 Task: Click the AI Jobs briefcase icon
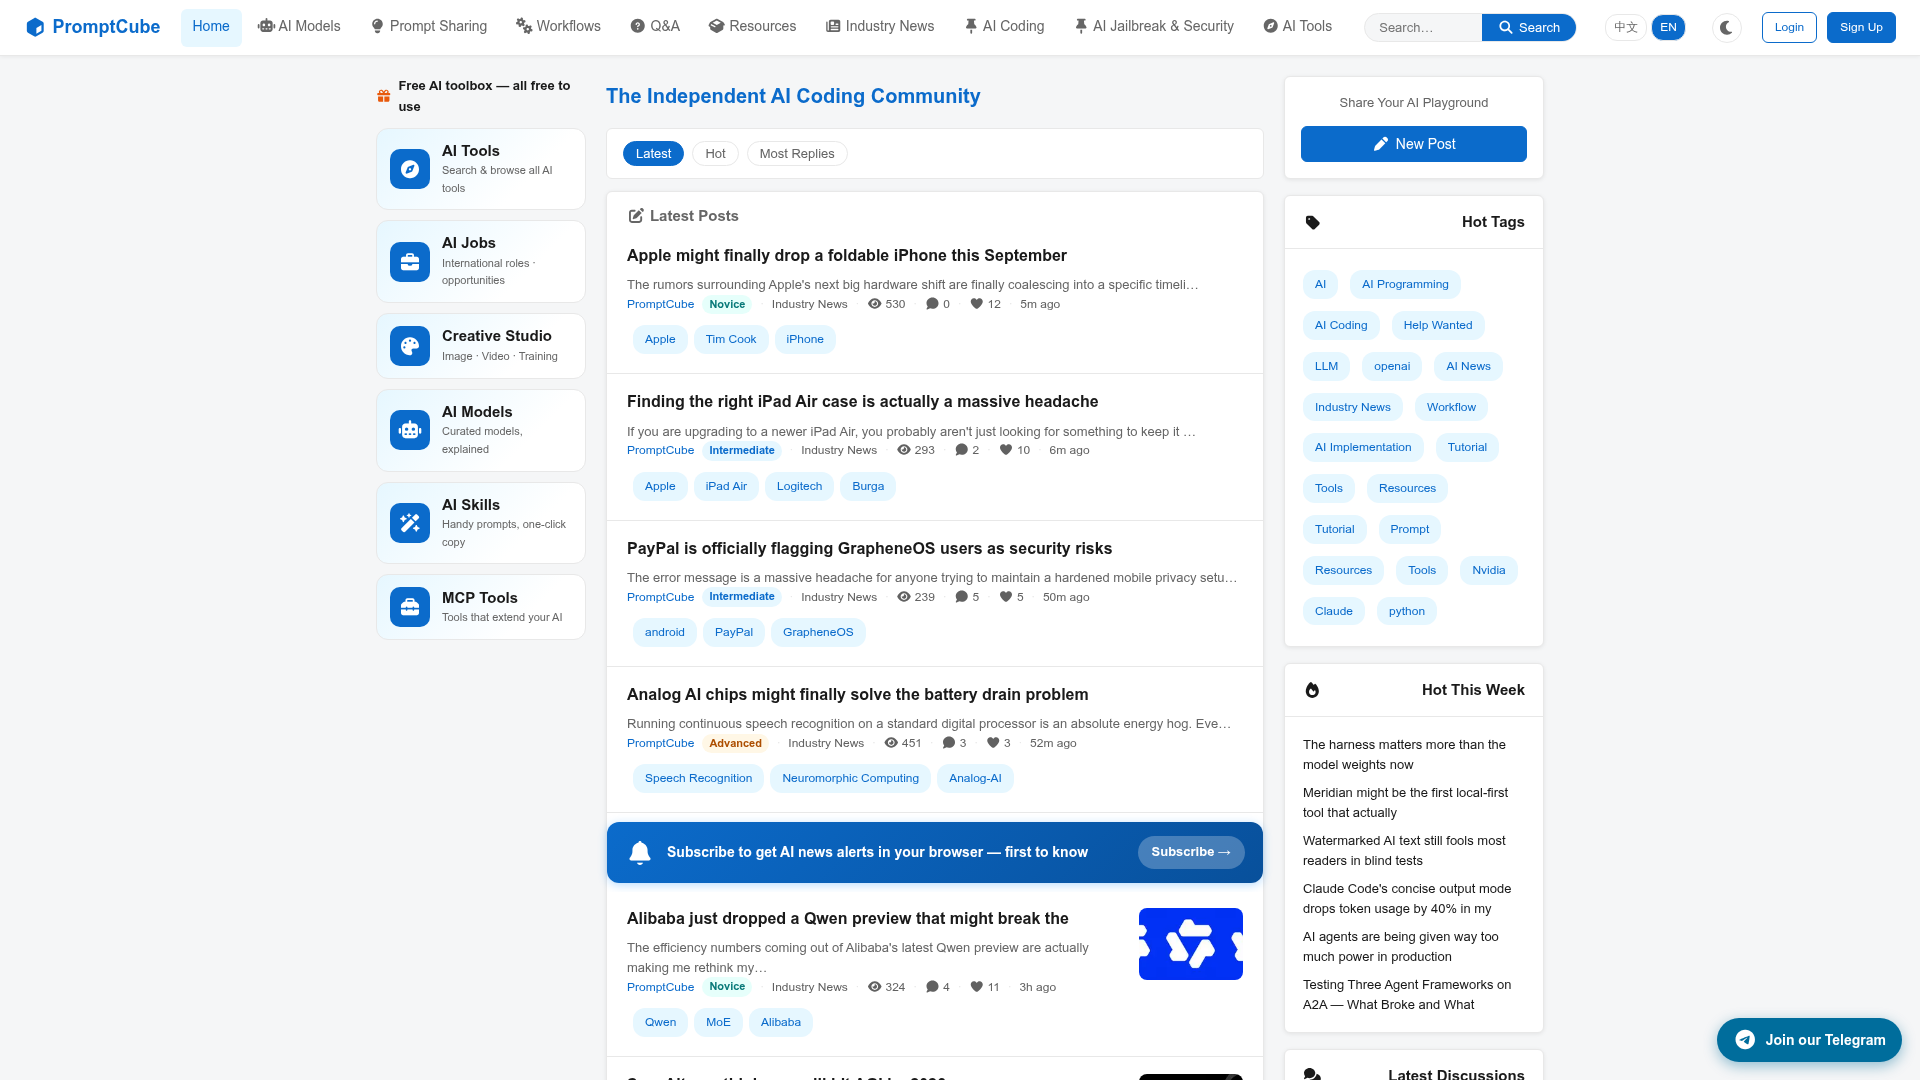click(x=410, y=262)
